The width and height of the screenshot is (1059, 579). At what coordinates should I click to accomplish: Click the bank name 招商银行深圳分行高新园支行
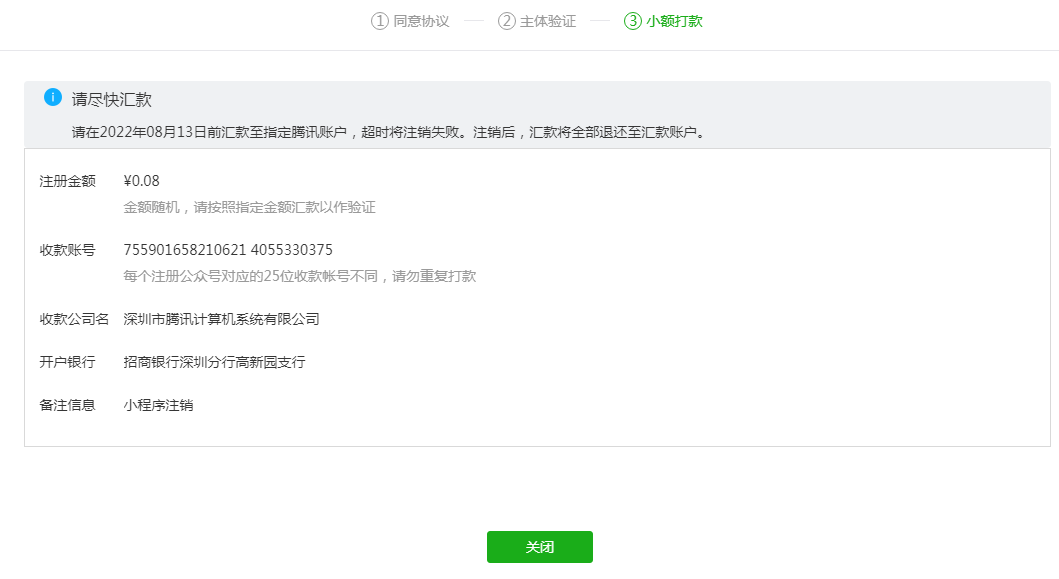[214, 362]
